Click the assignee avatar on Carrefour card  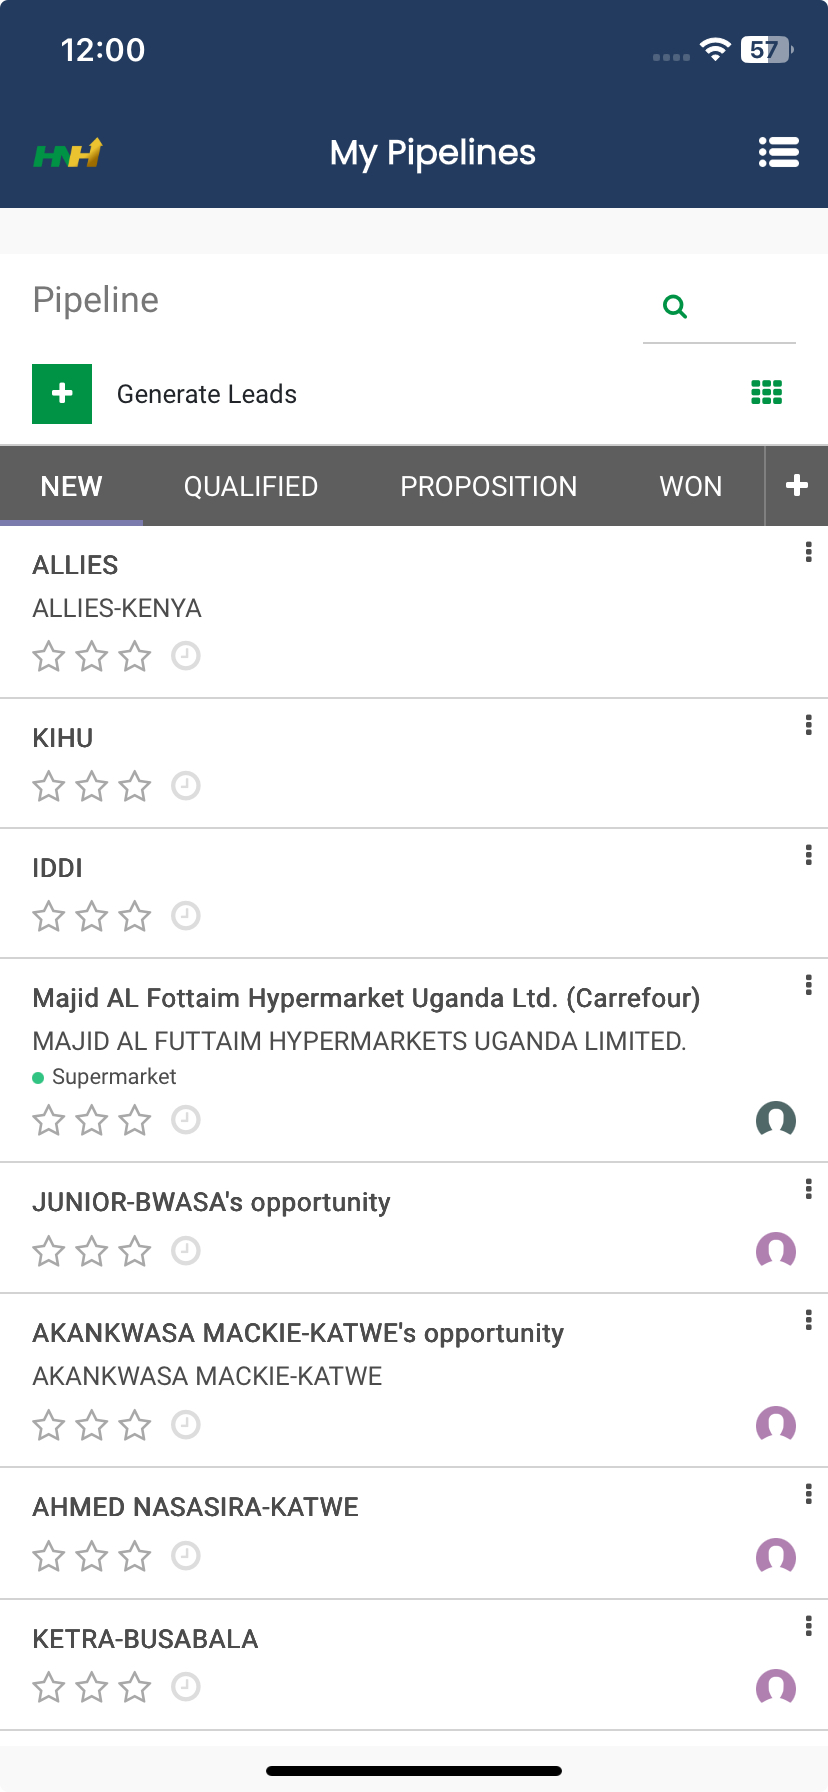[775, 1120]
